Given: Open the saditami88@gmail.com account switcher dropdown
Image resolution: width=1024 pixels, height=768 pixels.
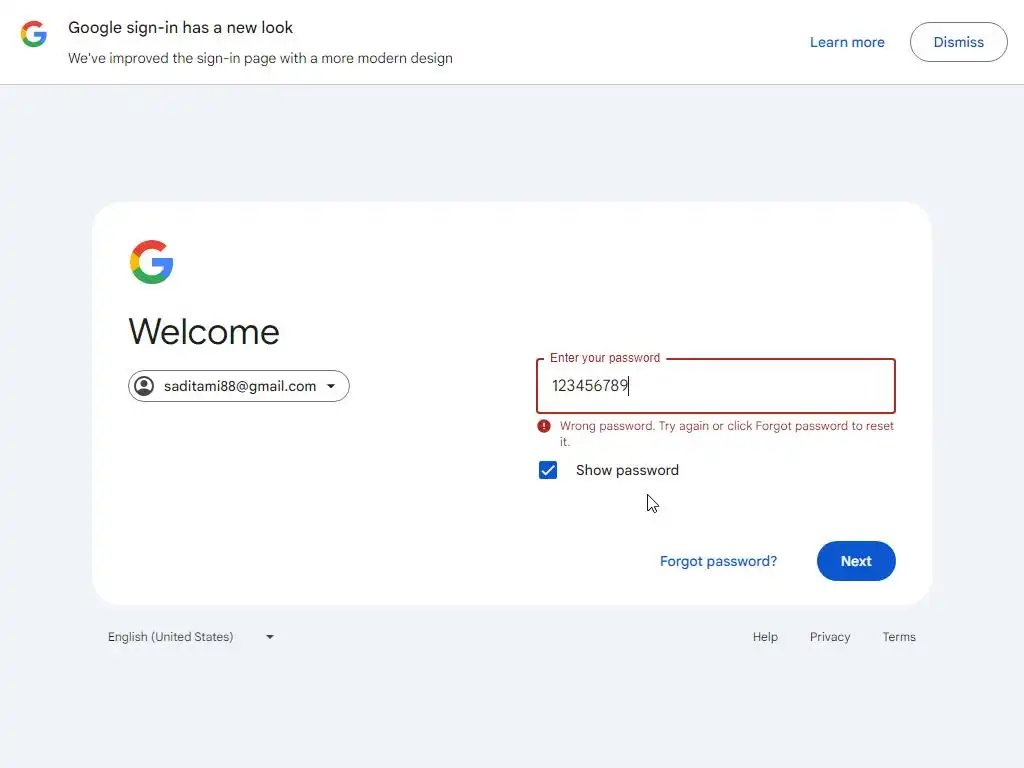Looking at the screenshot, I should (239, 386).
